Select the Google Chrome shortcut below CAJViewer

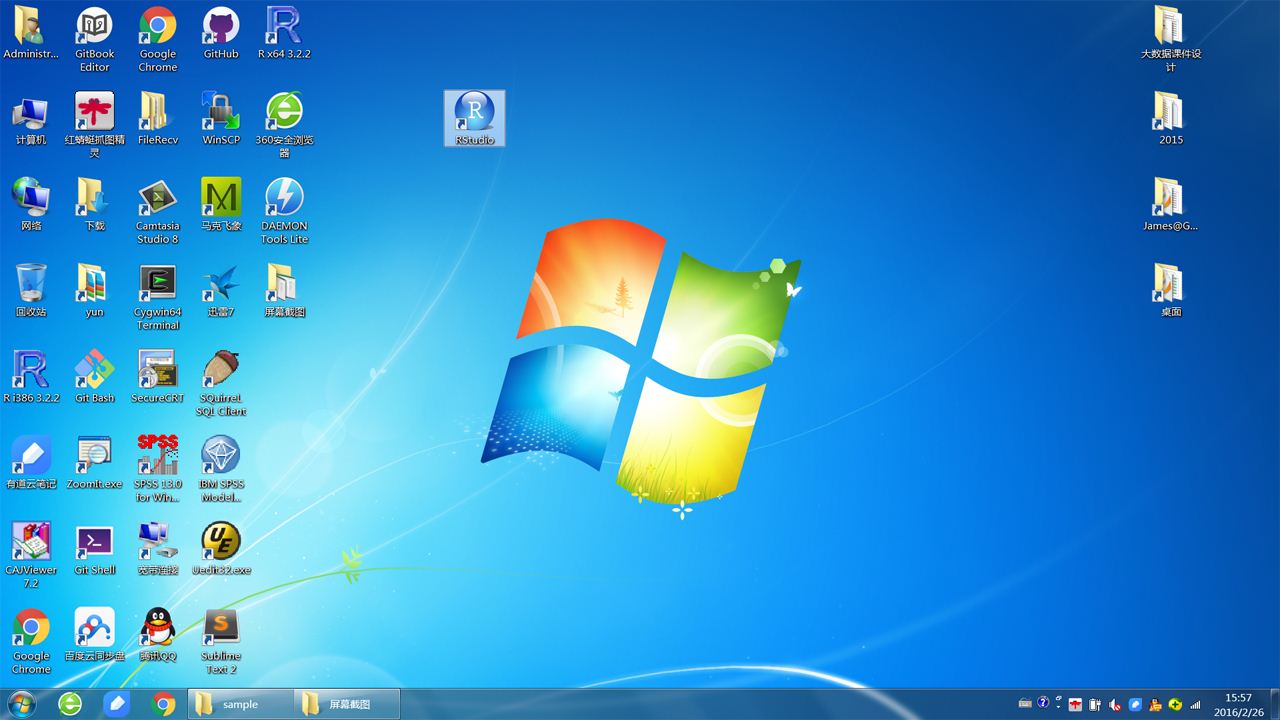pyautogui.click(x=31, y=642)
